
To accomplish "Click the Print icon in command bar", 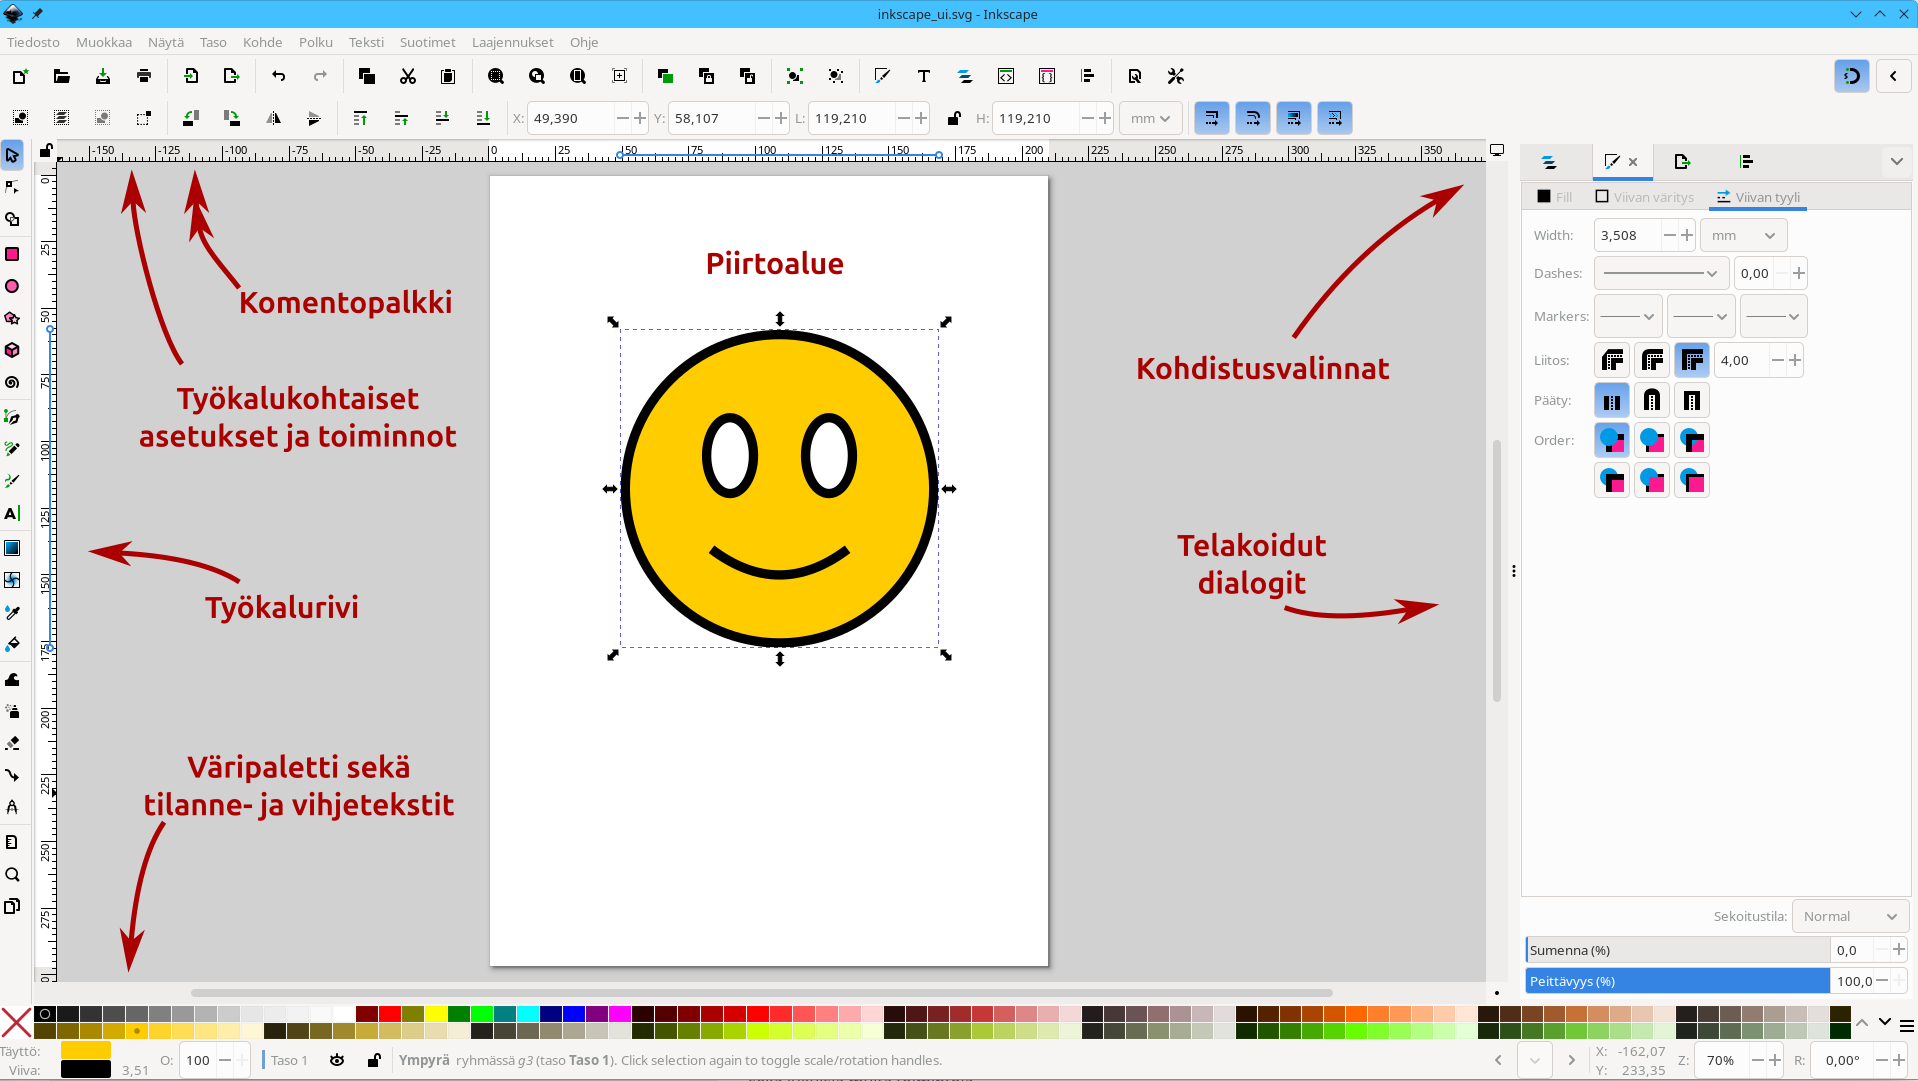I will point(144,76).
